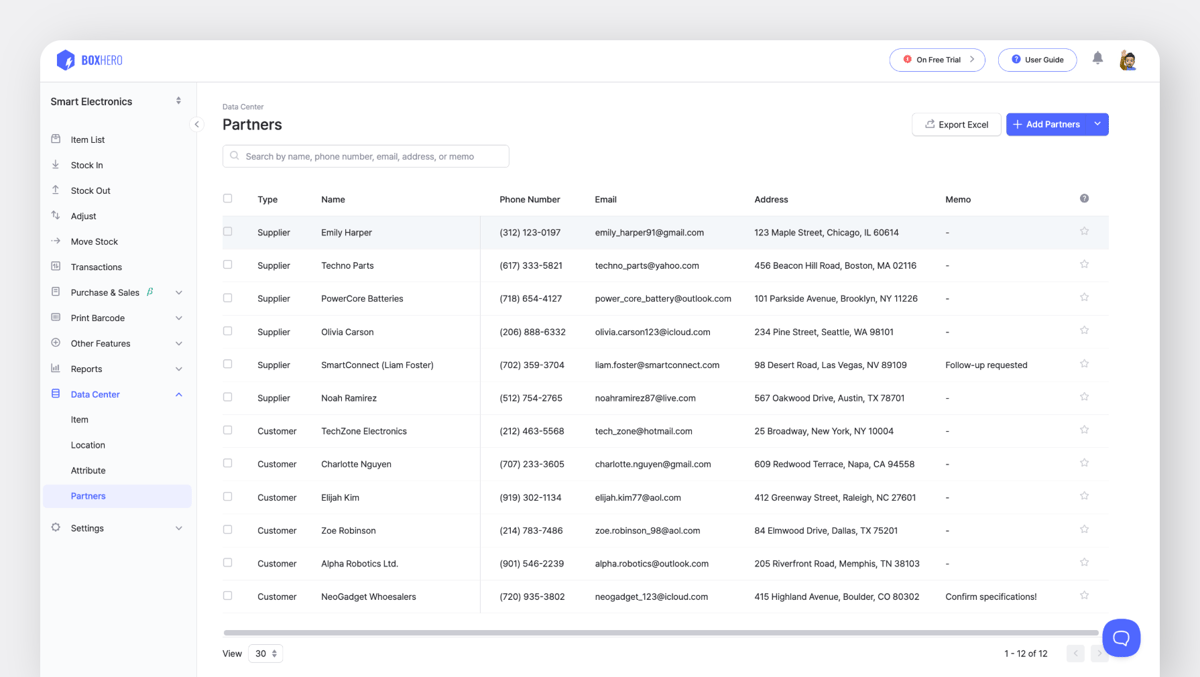This screenshot has height=677, width=1200.
Task: Select all partners with the header checkbox
Action: click(x=227, y=199)
